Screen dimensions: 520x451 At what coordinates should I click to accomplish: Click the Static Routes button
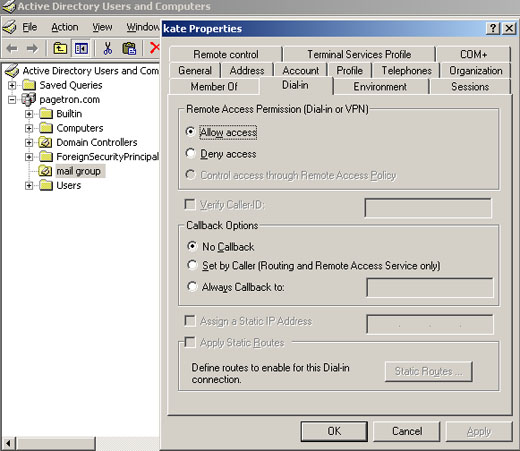pyautogui.click(x=429, y=371)
